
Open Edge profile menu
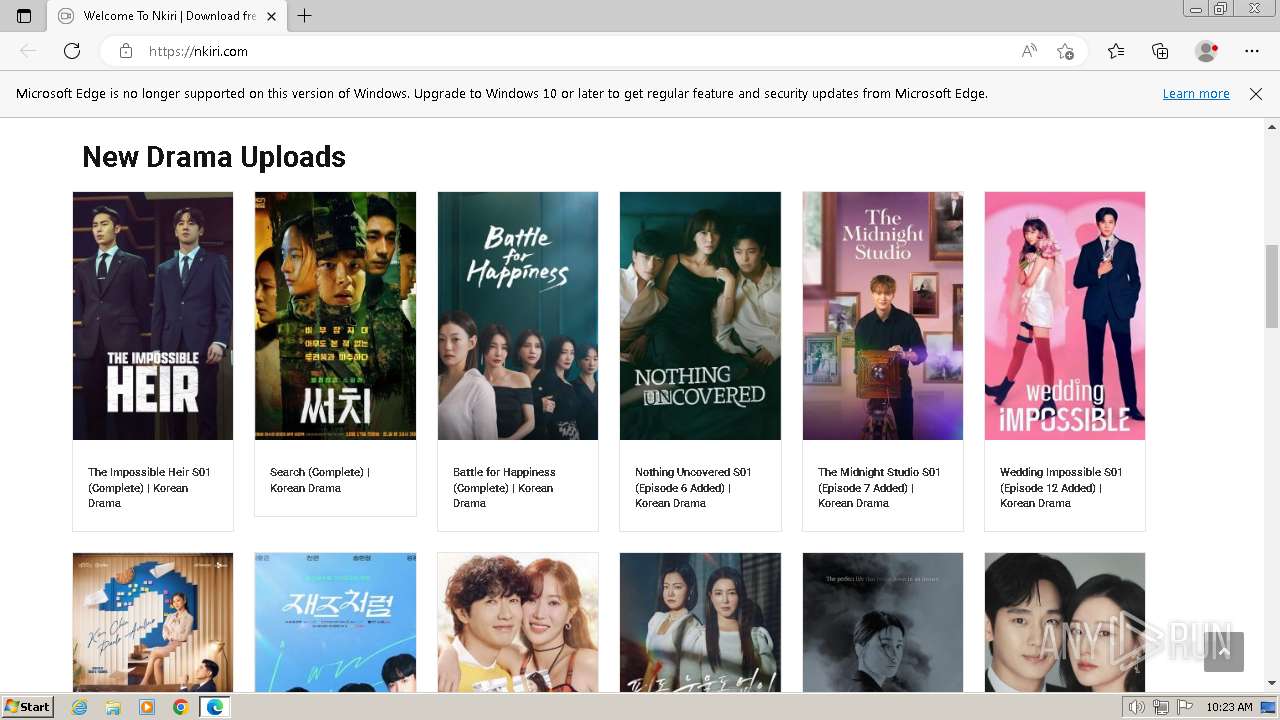point(1207,51)
